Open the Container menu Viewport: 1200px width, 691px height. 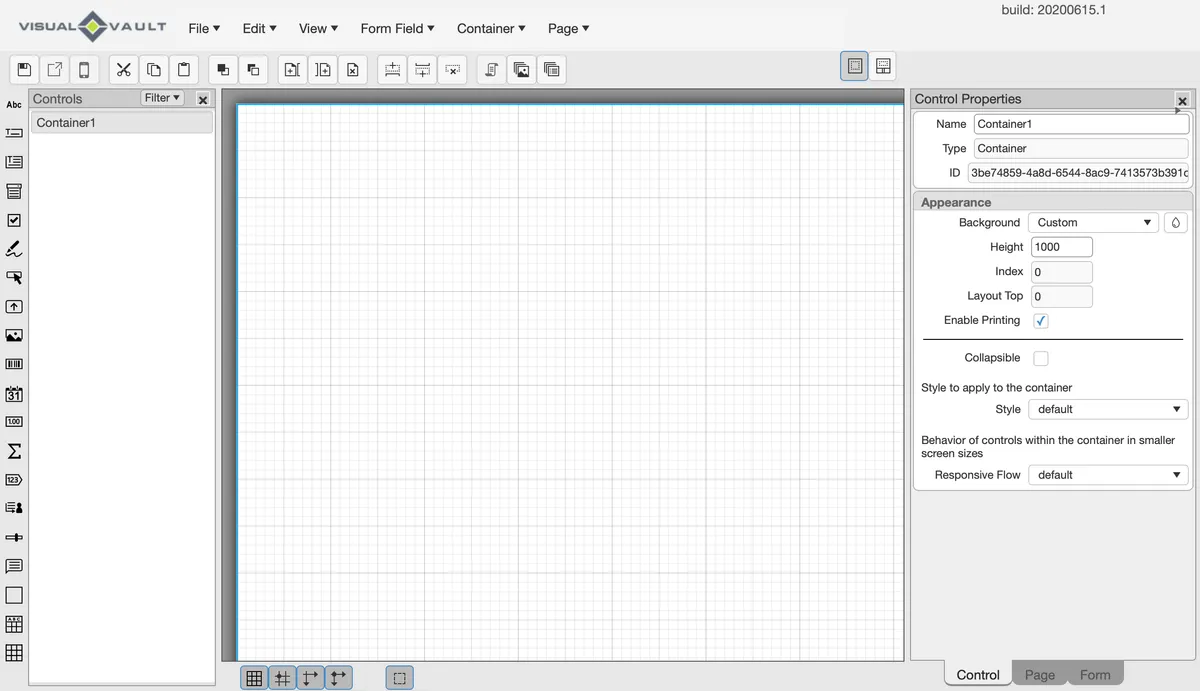[490, 28]
